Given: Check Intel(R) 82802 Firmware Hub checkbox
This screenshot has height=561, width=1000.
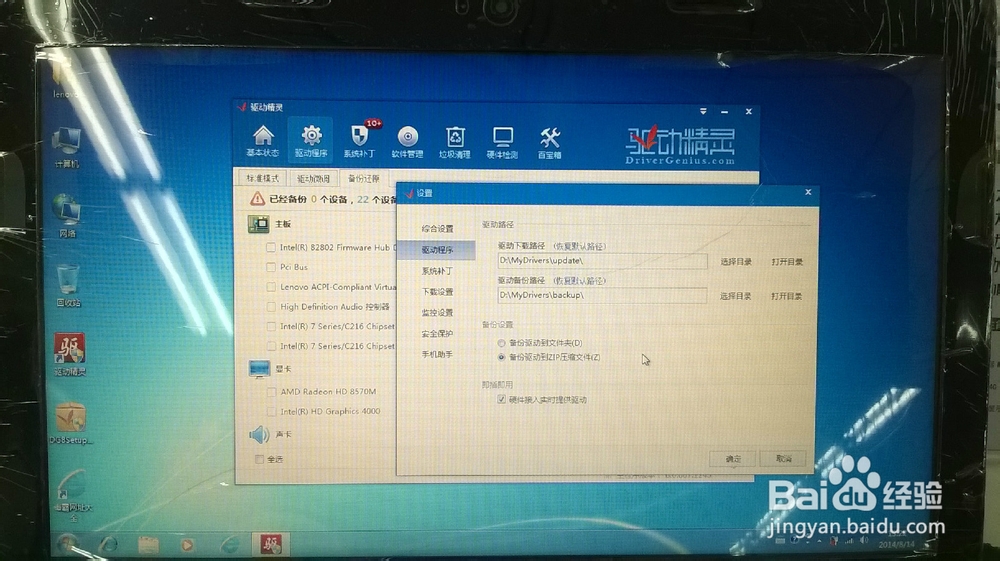Looking at the screenshot, I should click(270, 247).
